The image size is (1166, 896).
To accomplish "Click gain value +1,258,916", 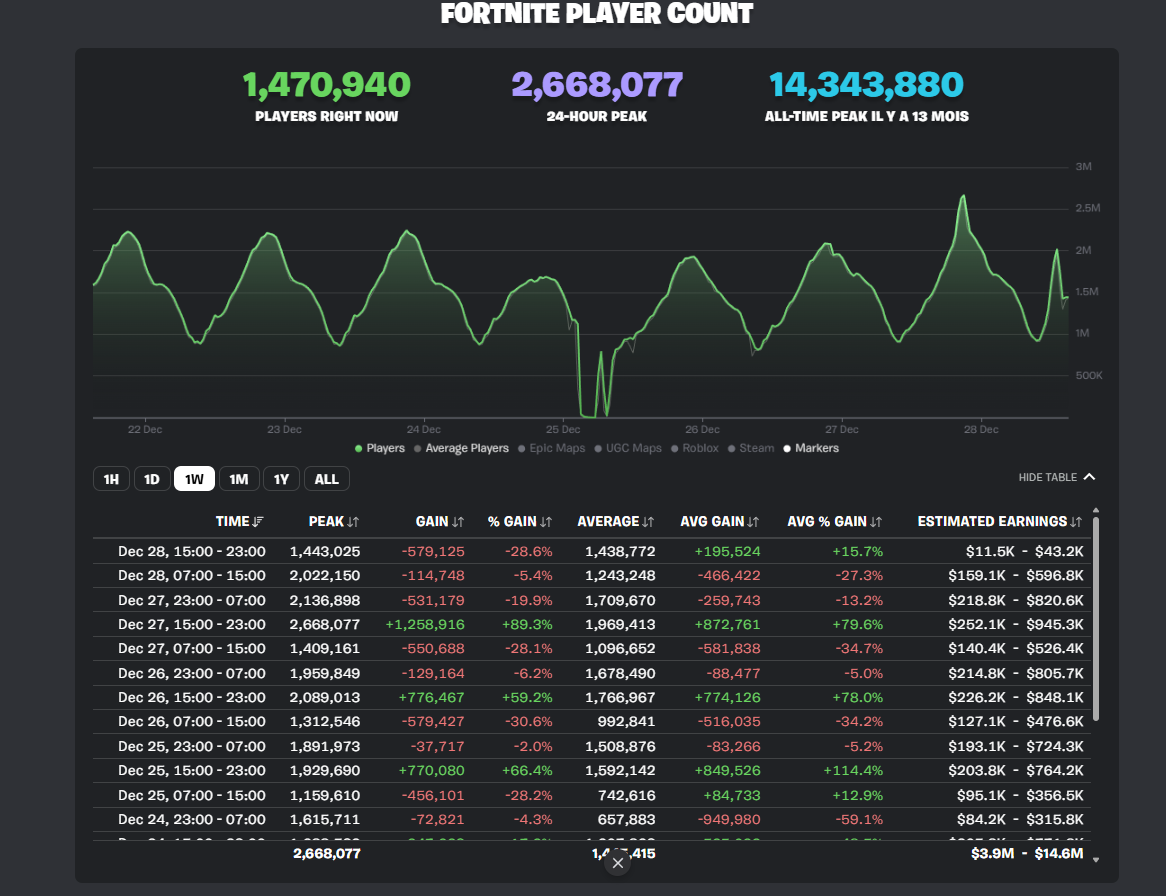I will (425, 625).
